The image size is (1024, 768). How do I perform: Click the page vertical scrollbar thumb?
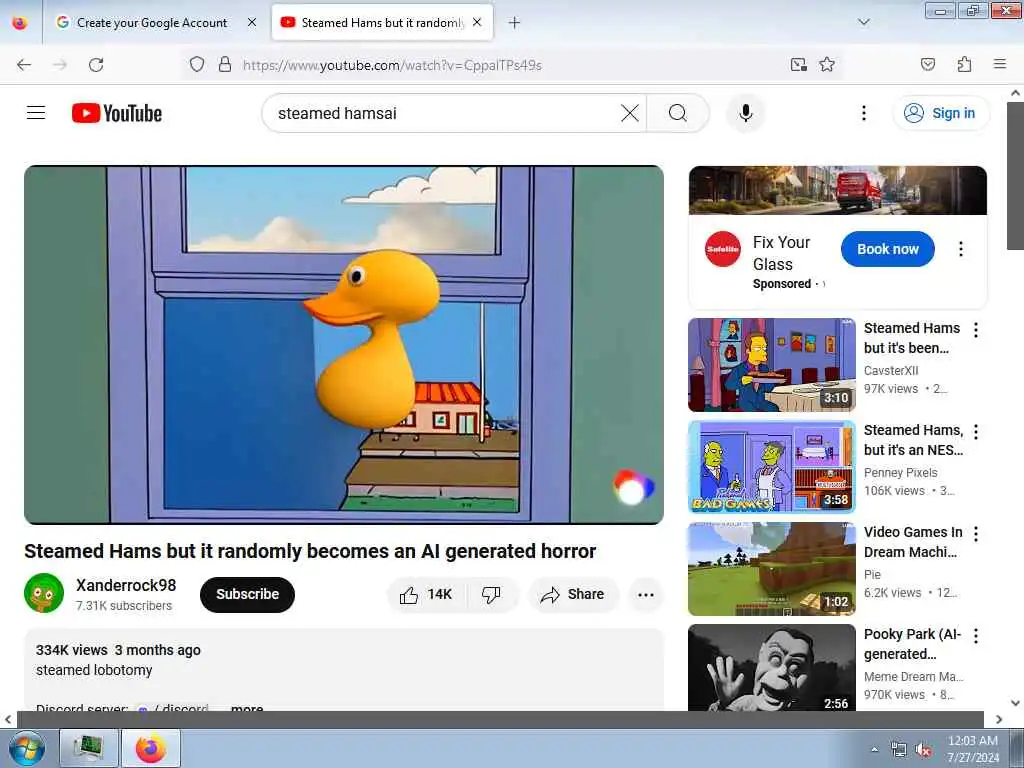tap(1015, 176)
